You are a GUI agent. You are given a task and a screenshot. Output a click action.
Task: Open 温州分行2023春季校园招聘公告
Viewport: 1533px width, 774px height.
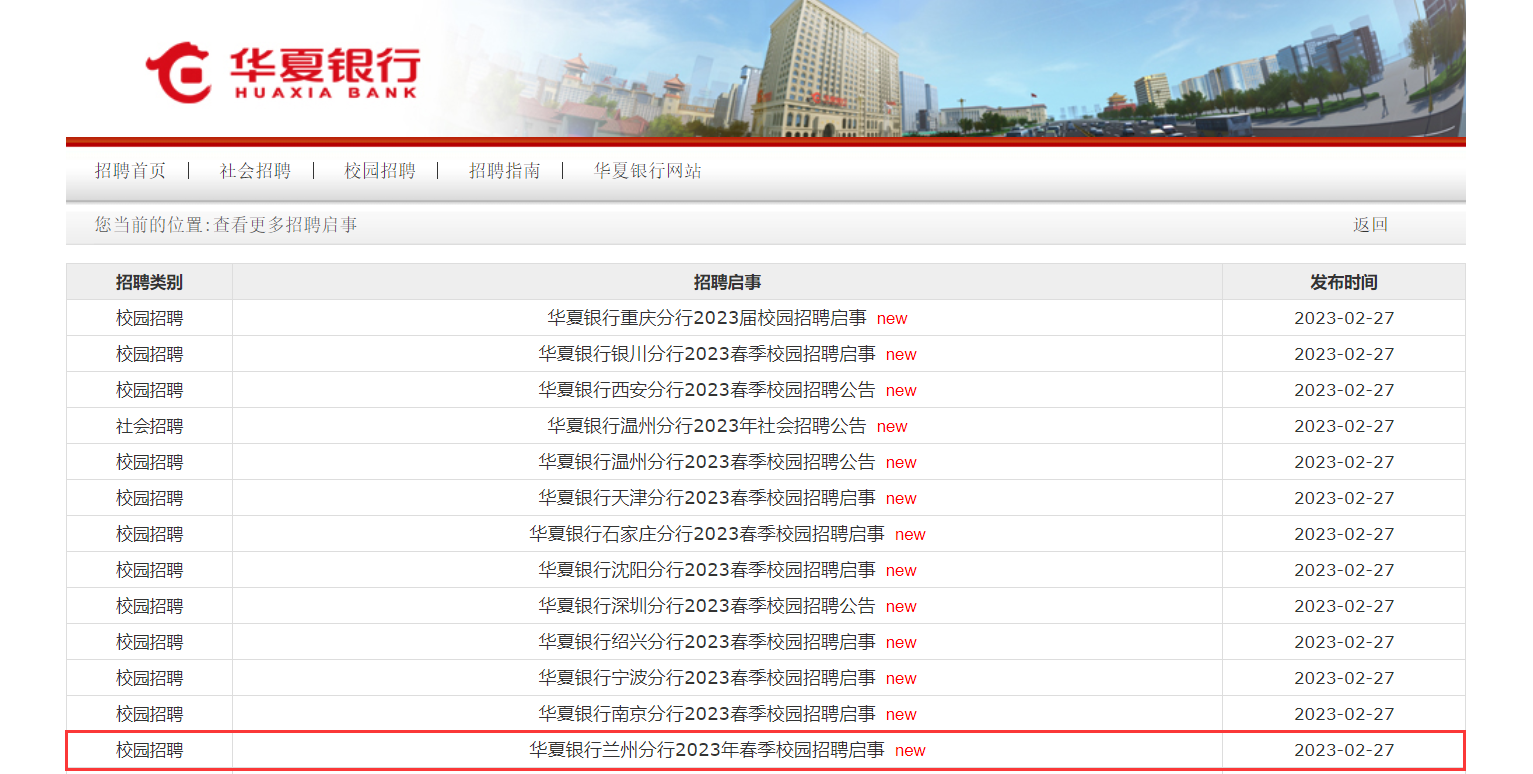pos(706,462)
